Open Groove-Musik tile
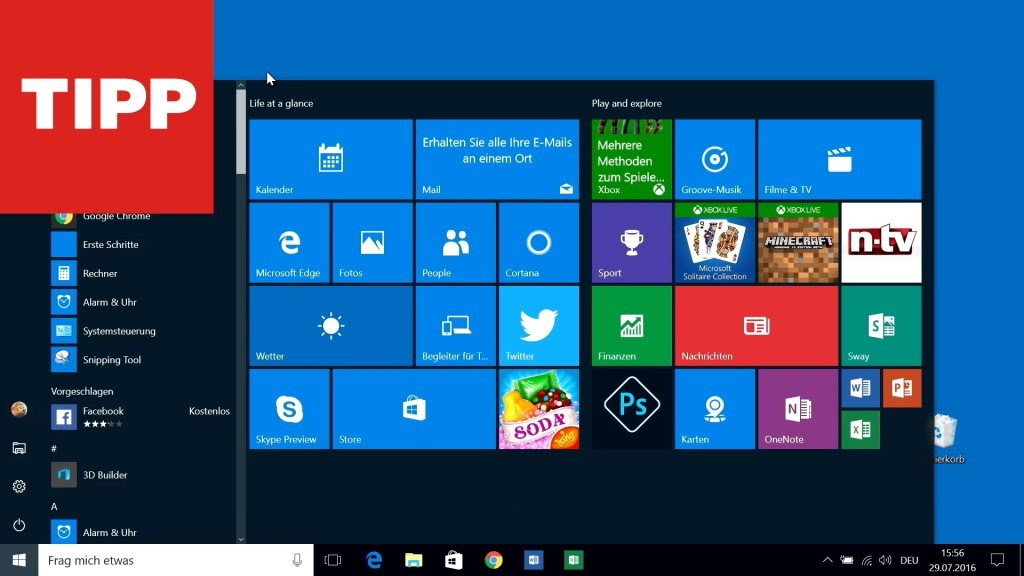Image resolution: width=1024 pixels, height=576 pixels. pos(714,159)
